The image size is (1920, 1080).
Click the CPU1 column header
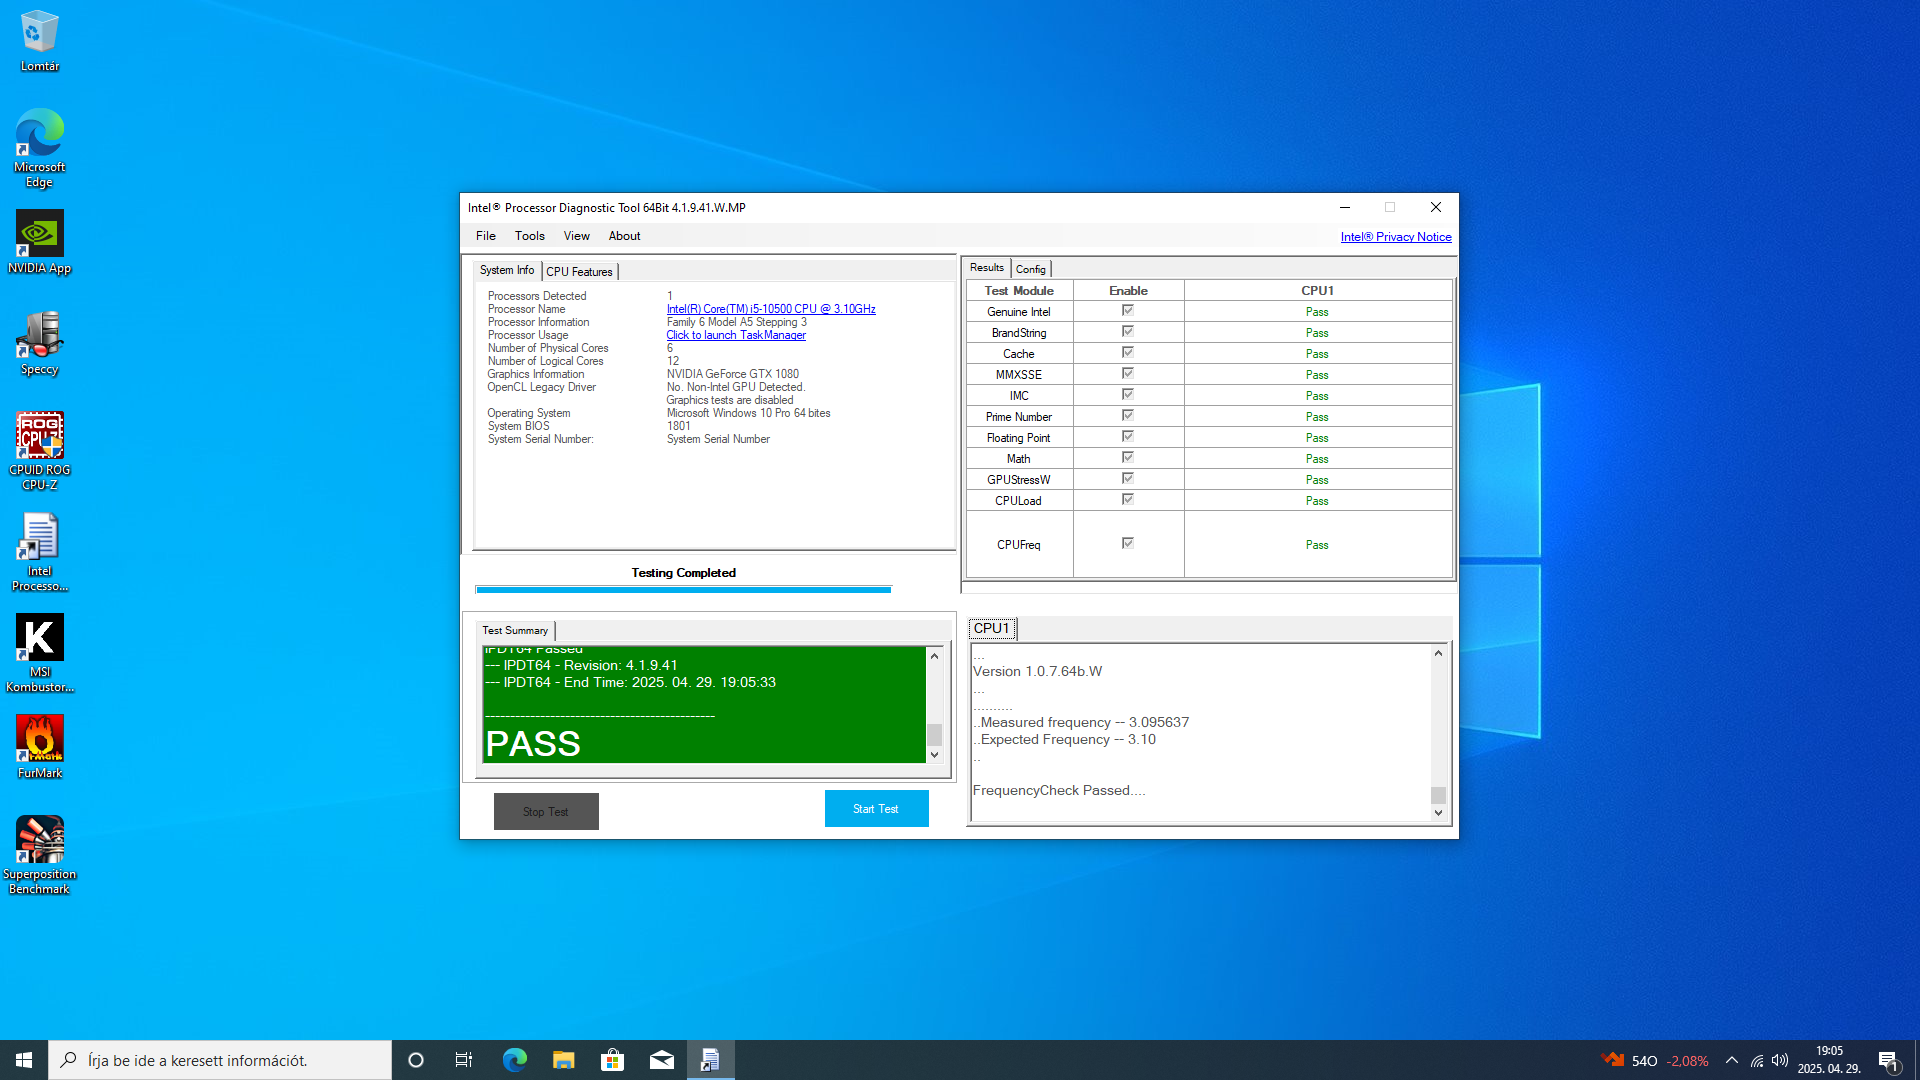click(x=1318, y=291)
